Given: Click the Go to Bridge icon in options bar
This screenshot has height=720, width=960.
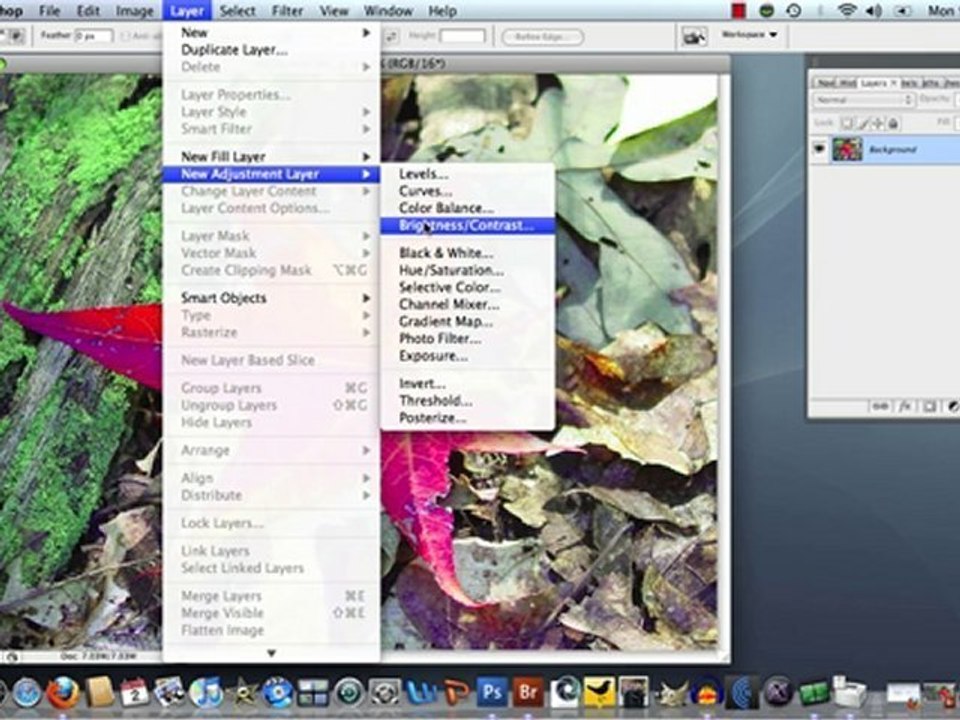Looking at the screenshot, I should coord(694,36).
